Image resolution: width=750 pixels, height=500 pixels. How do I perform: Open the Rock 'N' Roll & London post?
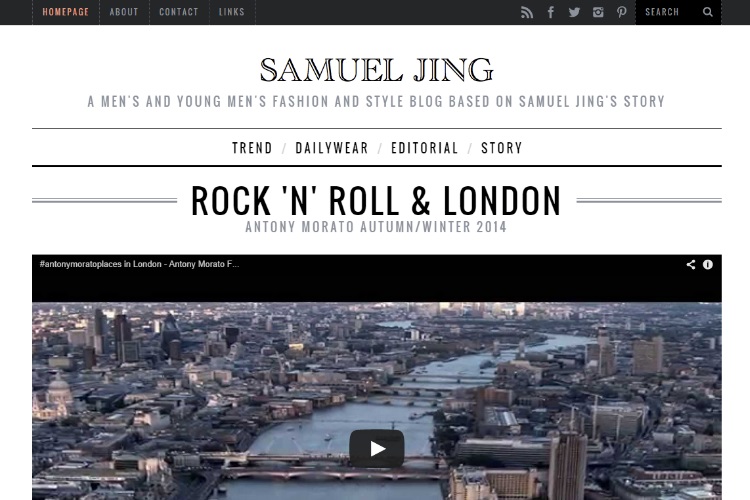point(376,201)
